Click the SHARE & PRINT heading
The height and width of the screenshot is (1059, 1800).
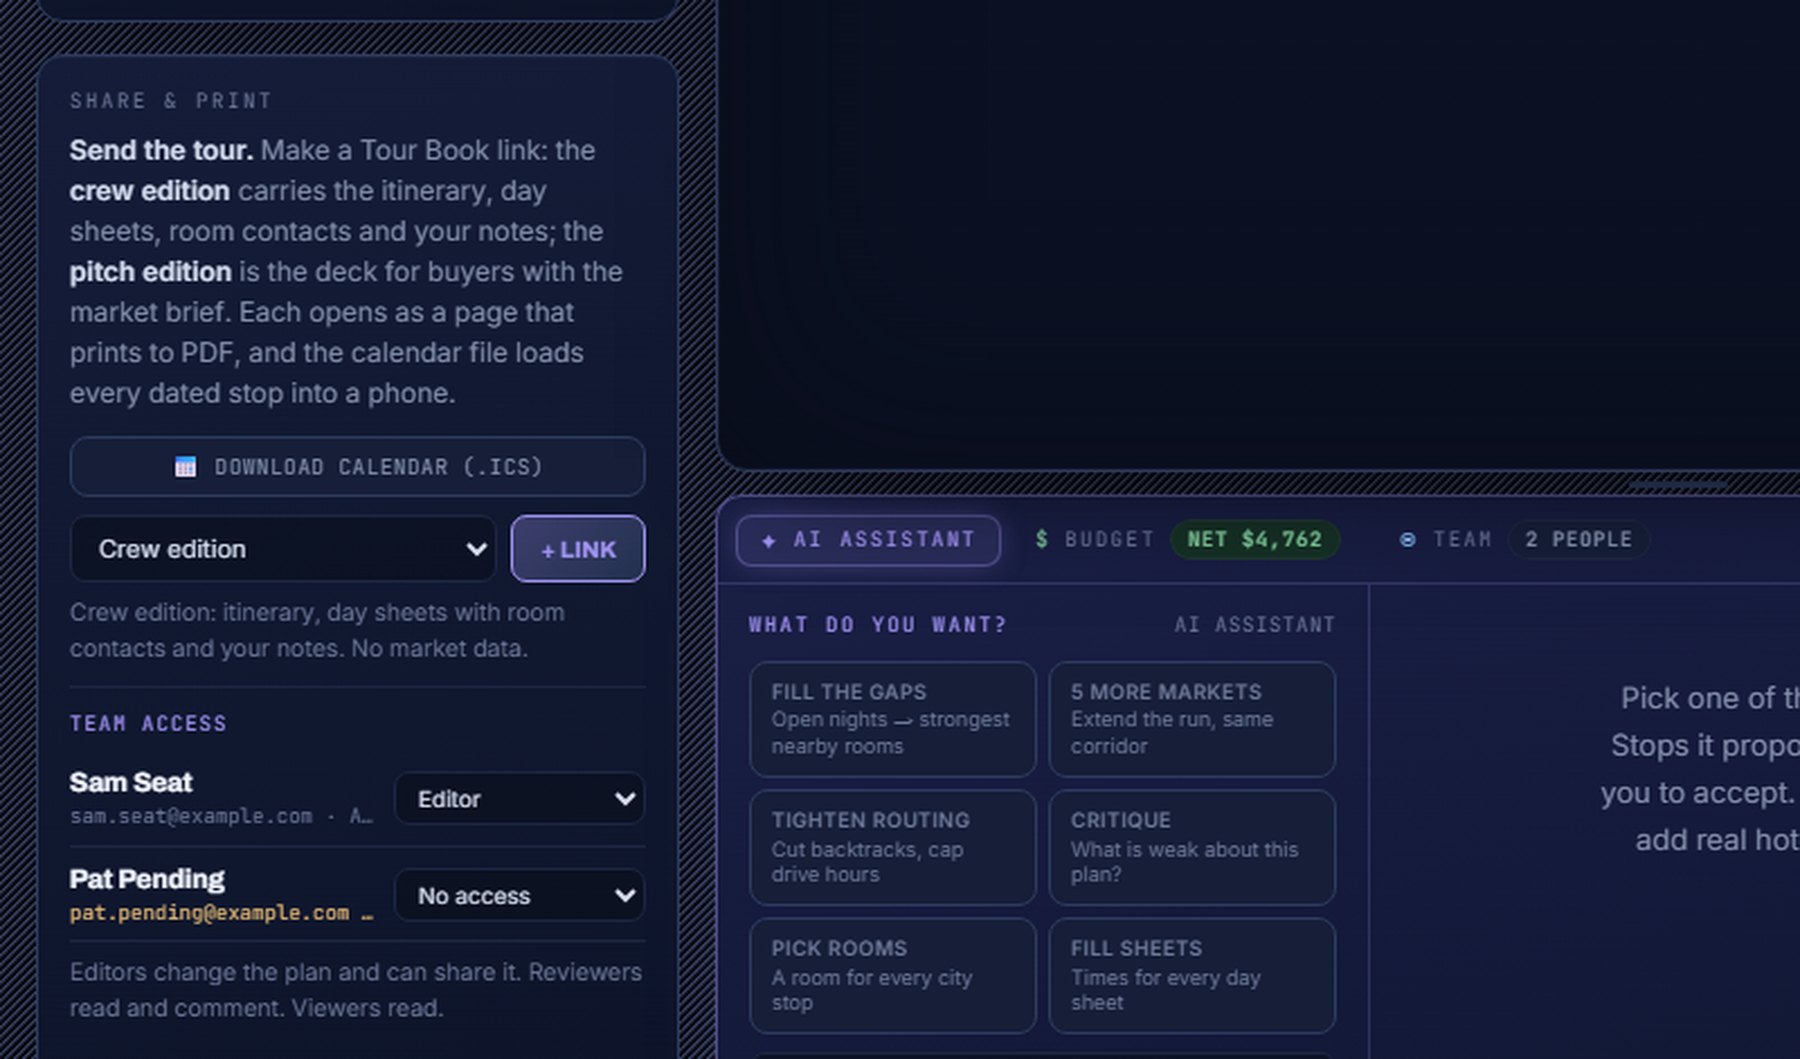(x=171, y=101)
